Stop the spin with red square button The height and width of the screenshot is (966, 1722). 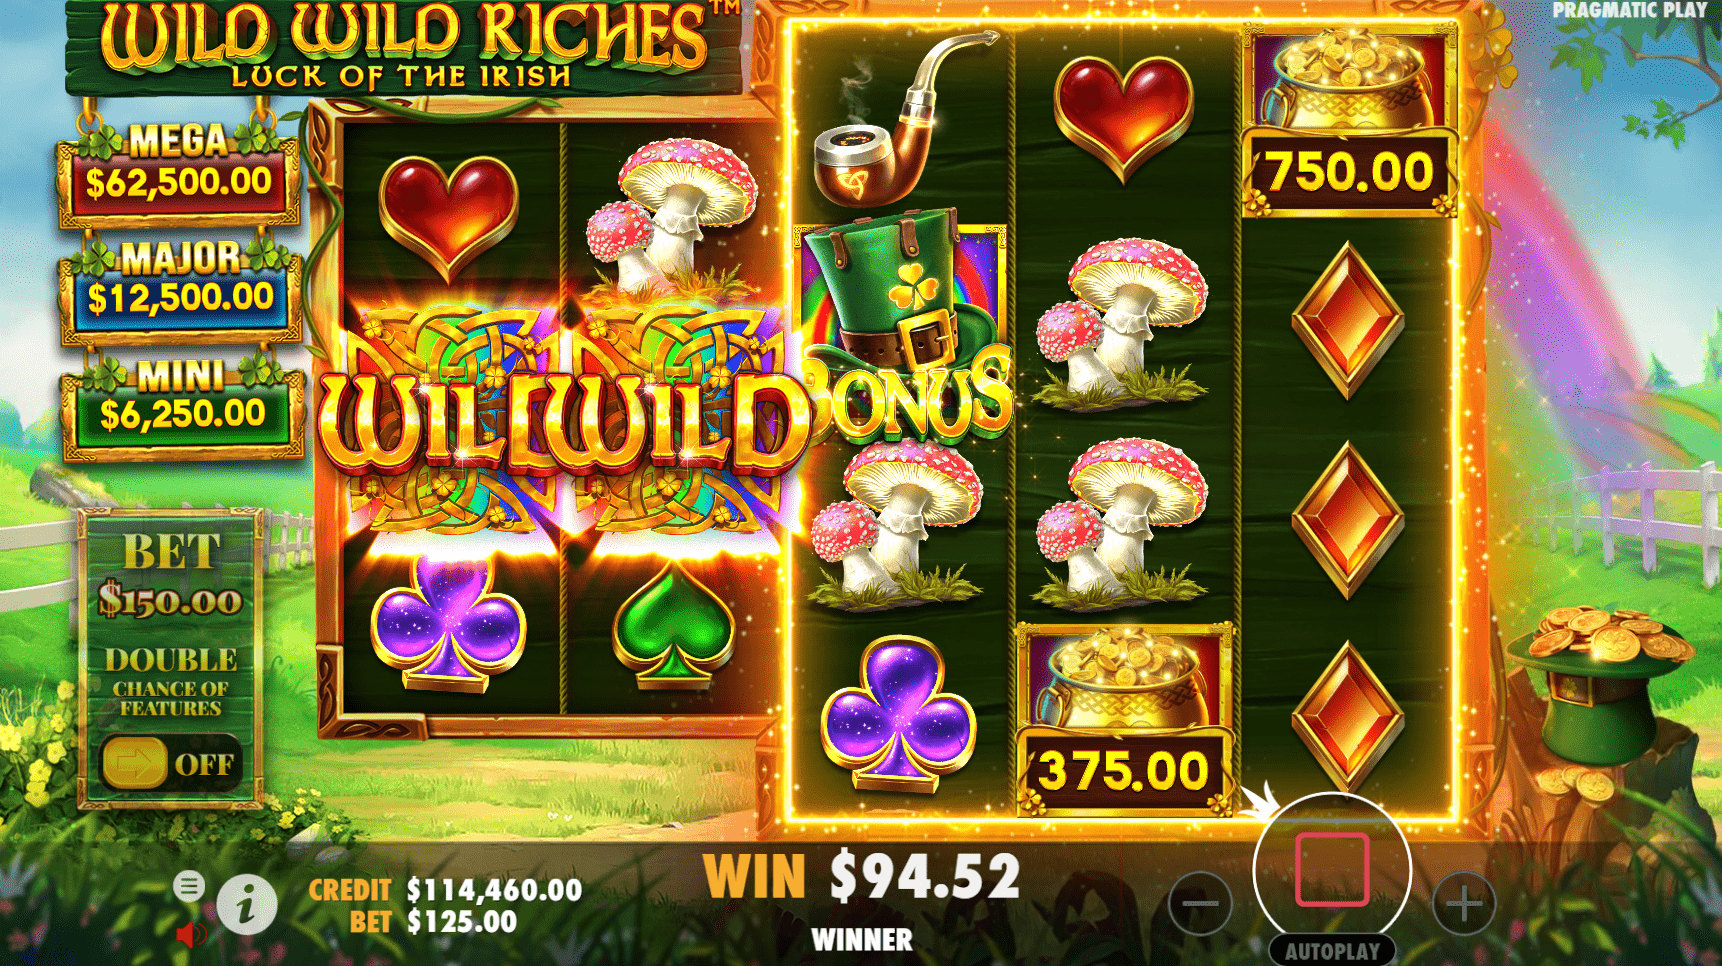click(x=1332, y=869)
